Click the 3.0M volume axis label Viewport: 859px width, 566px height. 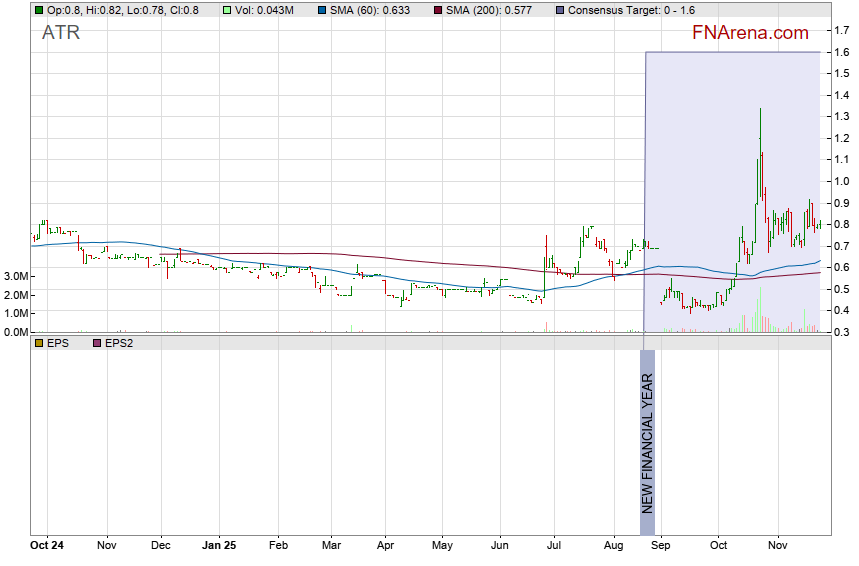(x=14, y=276)
